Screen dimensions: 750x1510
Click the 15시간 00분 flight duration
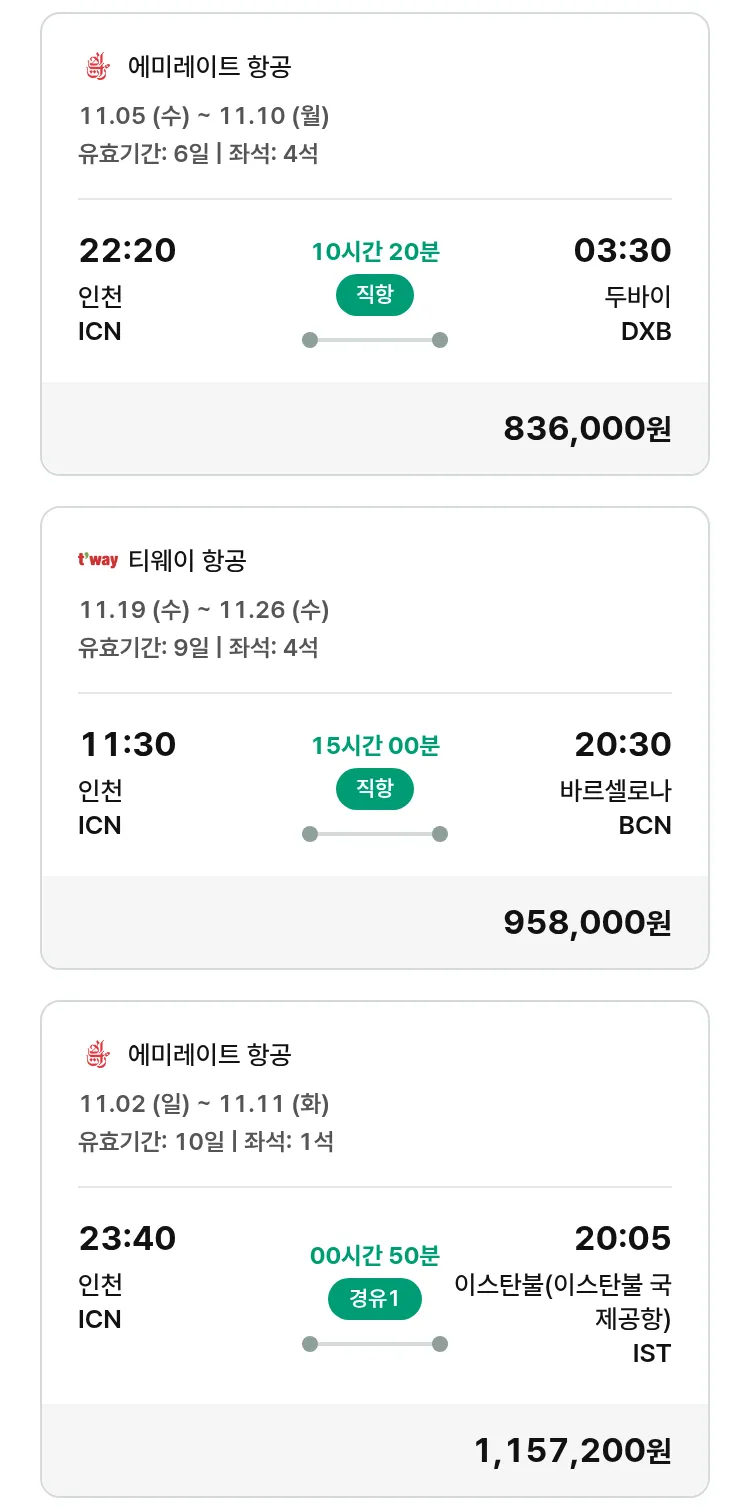coord(375,746)
